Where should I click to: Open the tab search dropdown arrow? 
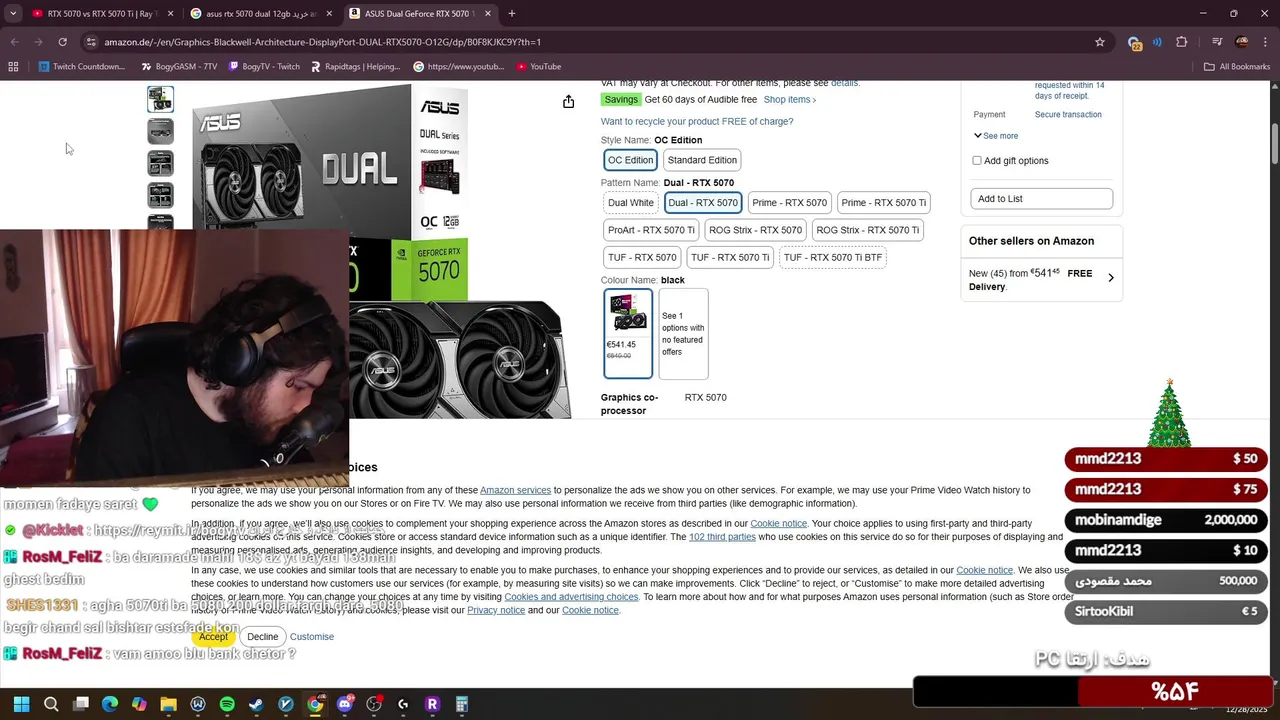[13, 14]
